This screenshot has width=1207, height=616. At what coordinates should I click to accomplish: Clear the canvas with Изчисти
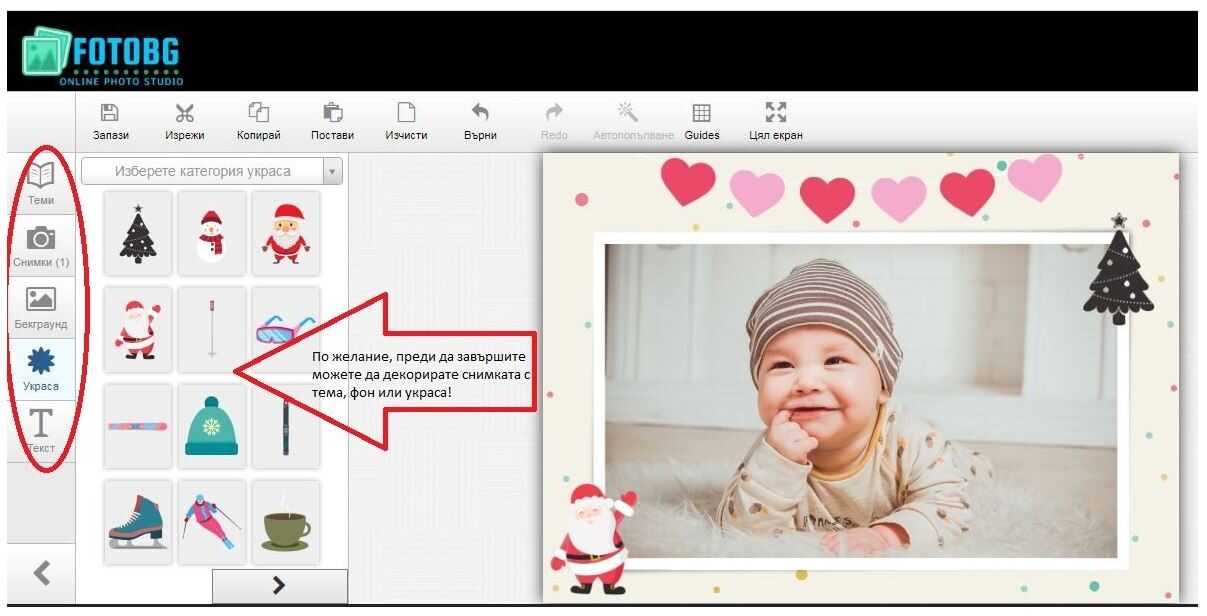click(x=406, y=114)
